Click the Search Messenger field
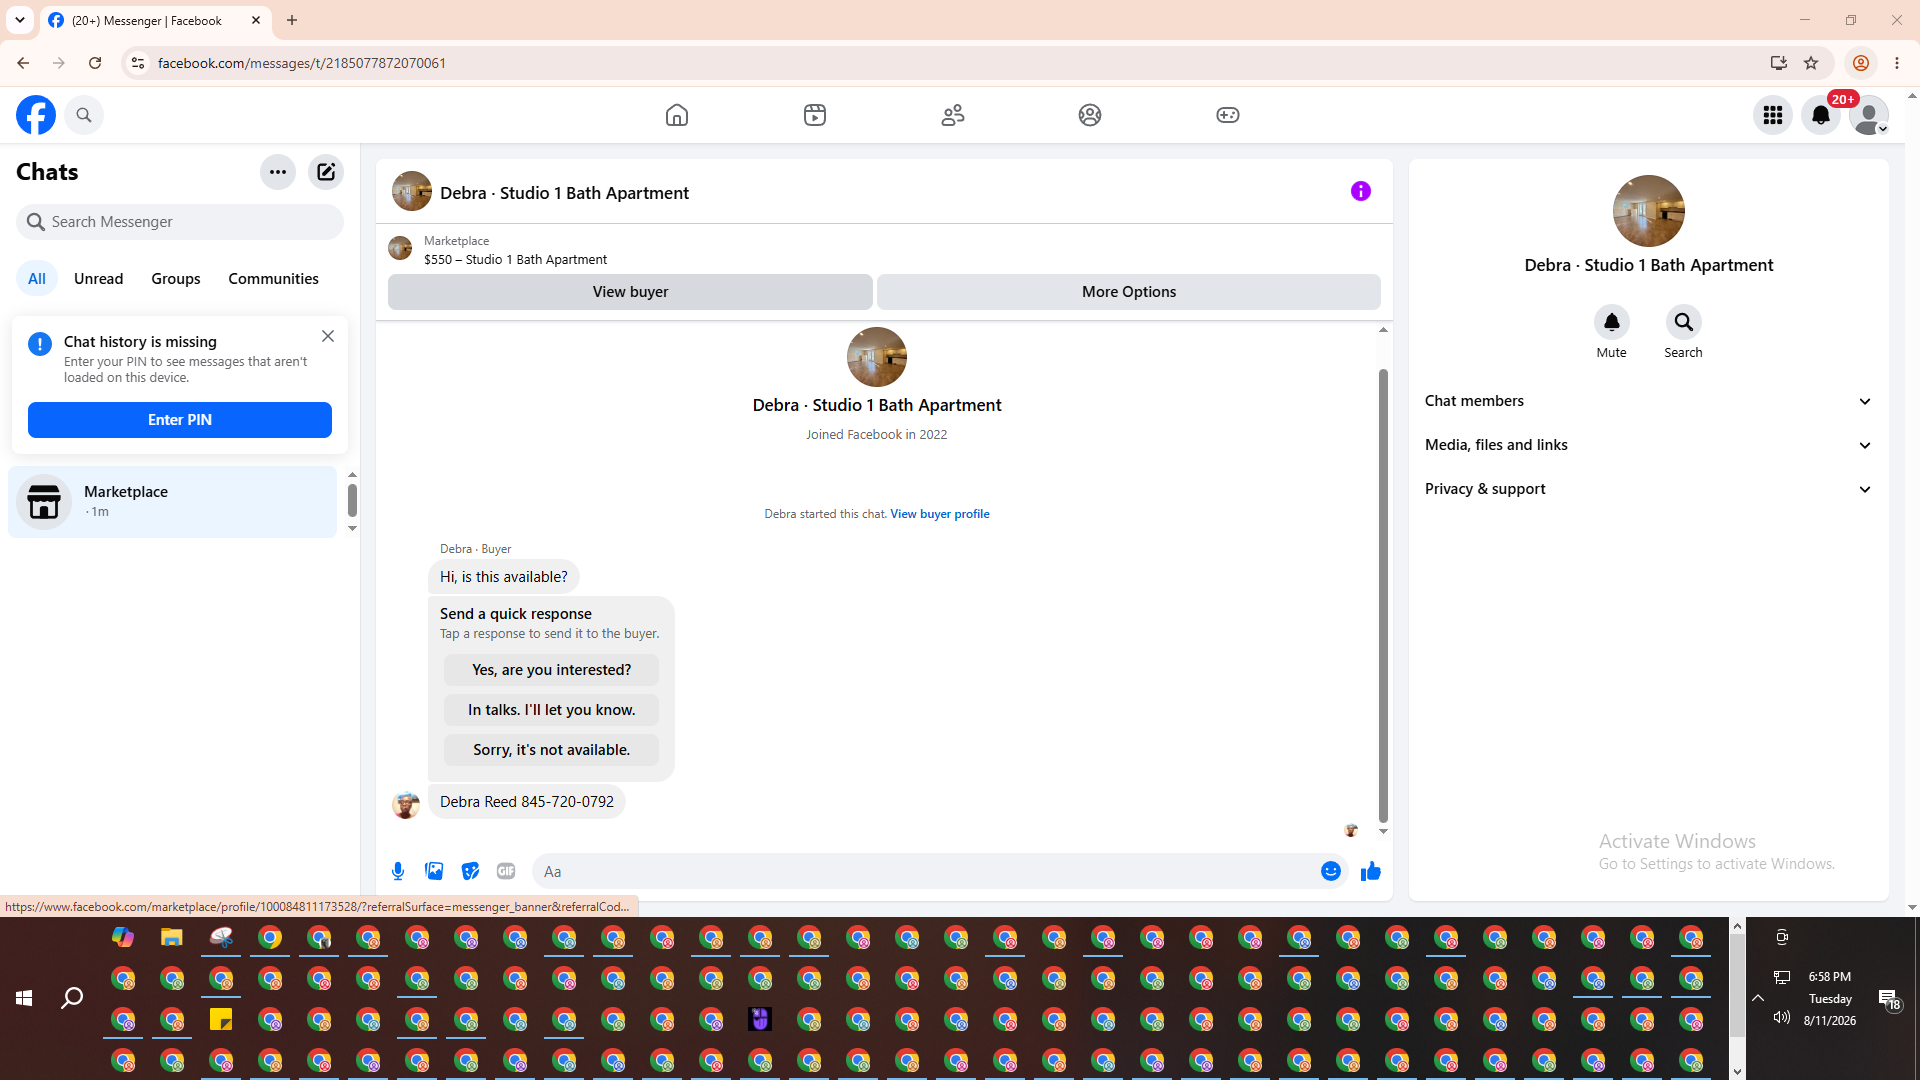 pos(180,222)
